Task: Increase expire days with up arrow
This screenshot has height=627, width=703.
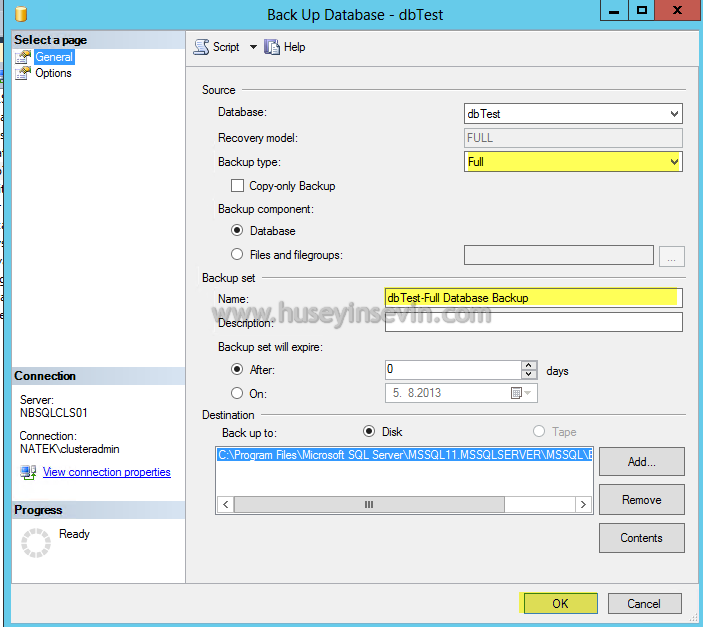Action: coord(529,365)
